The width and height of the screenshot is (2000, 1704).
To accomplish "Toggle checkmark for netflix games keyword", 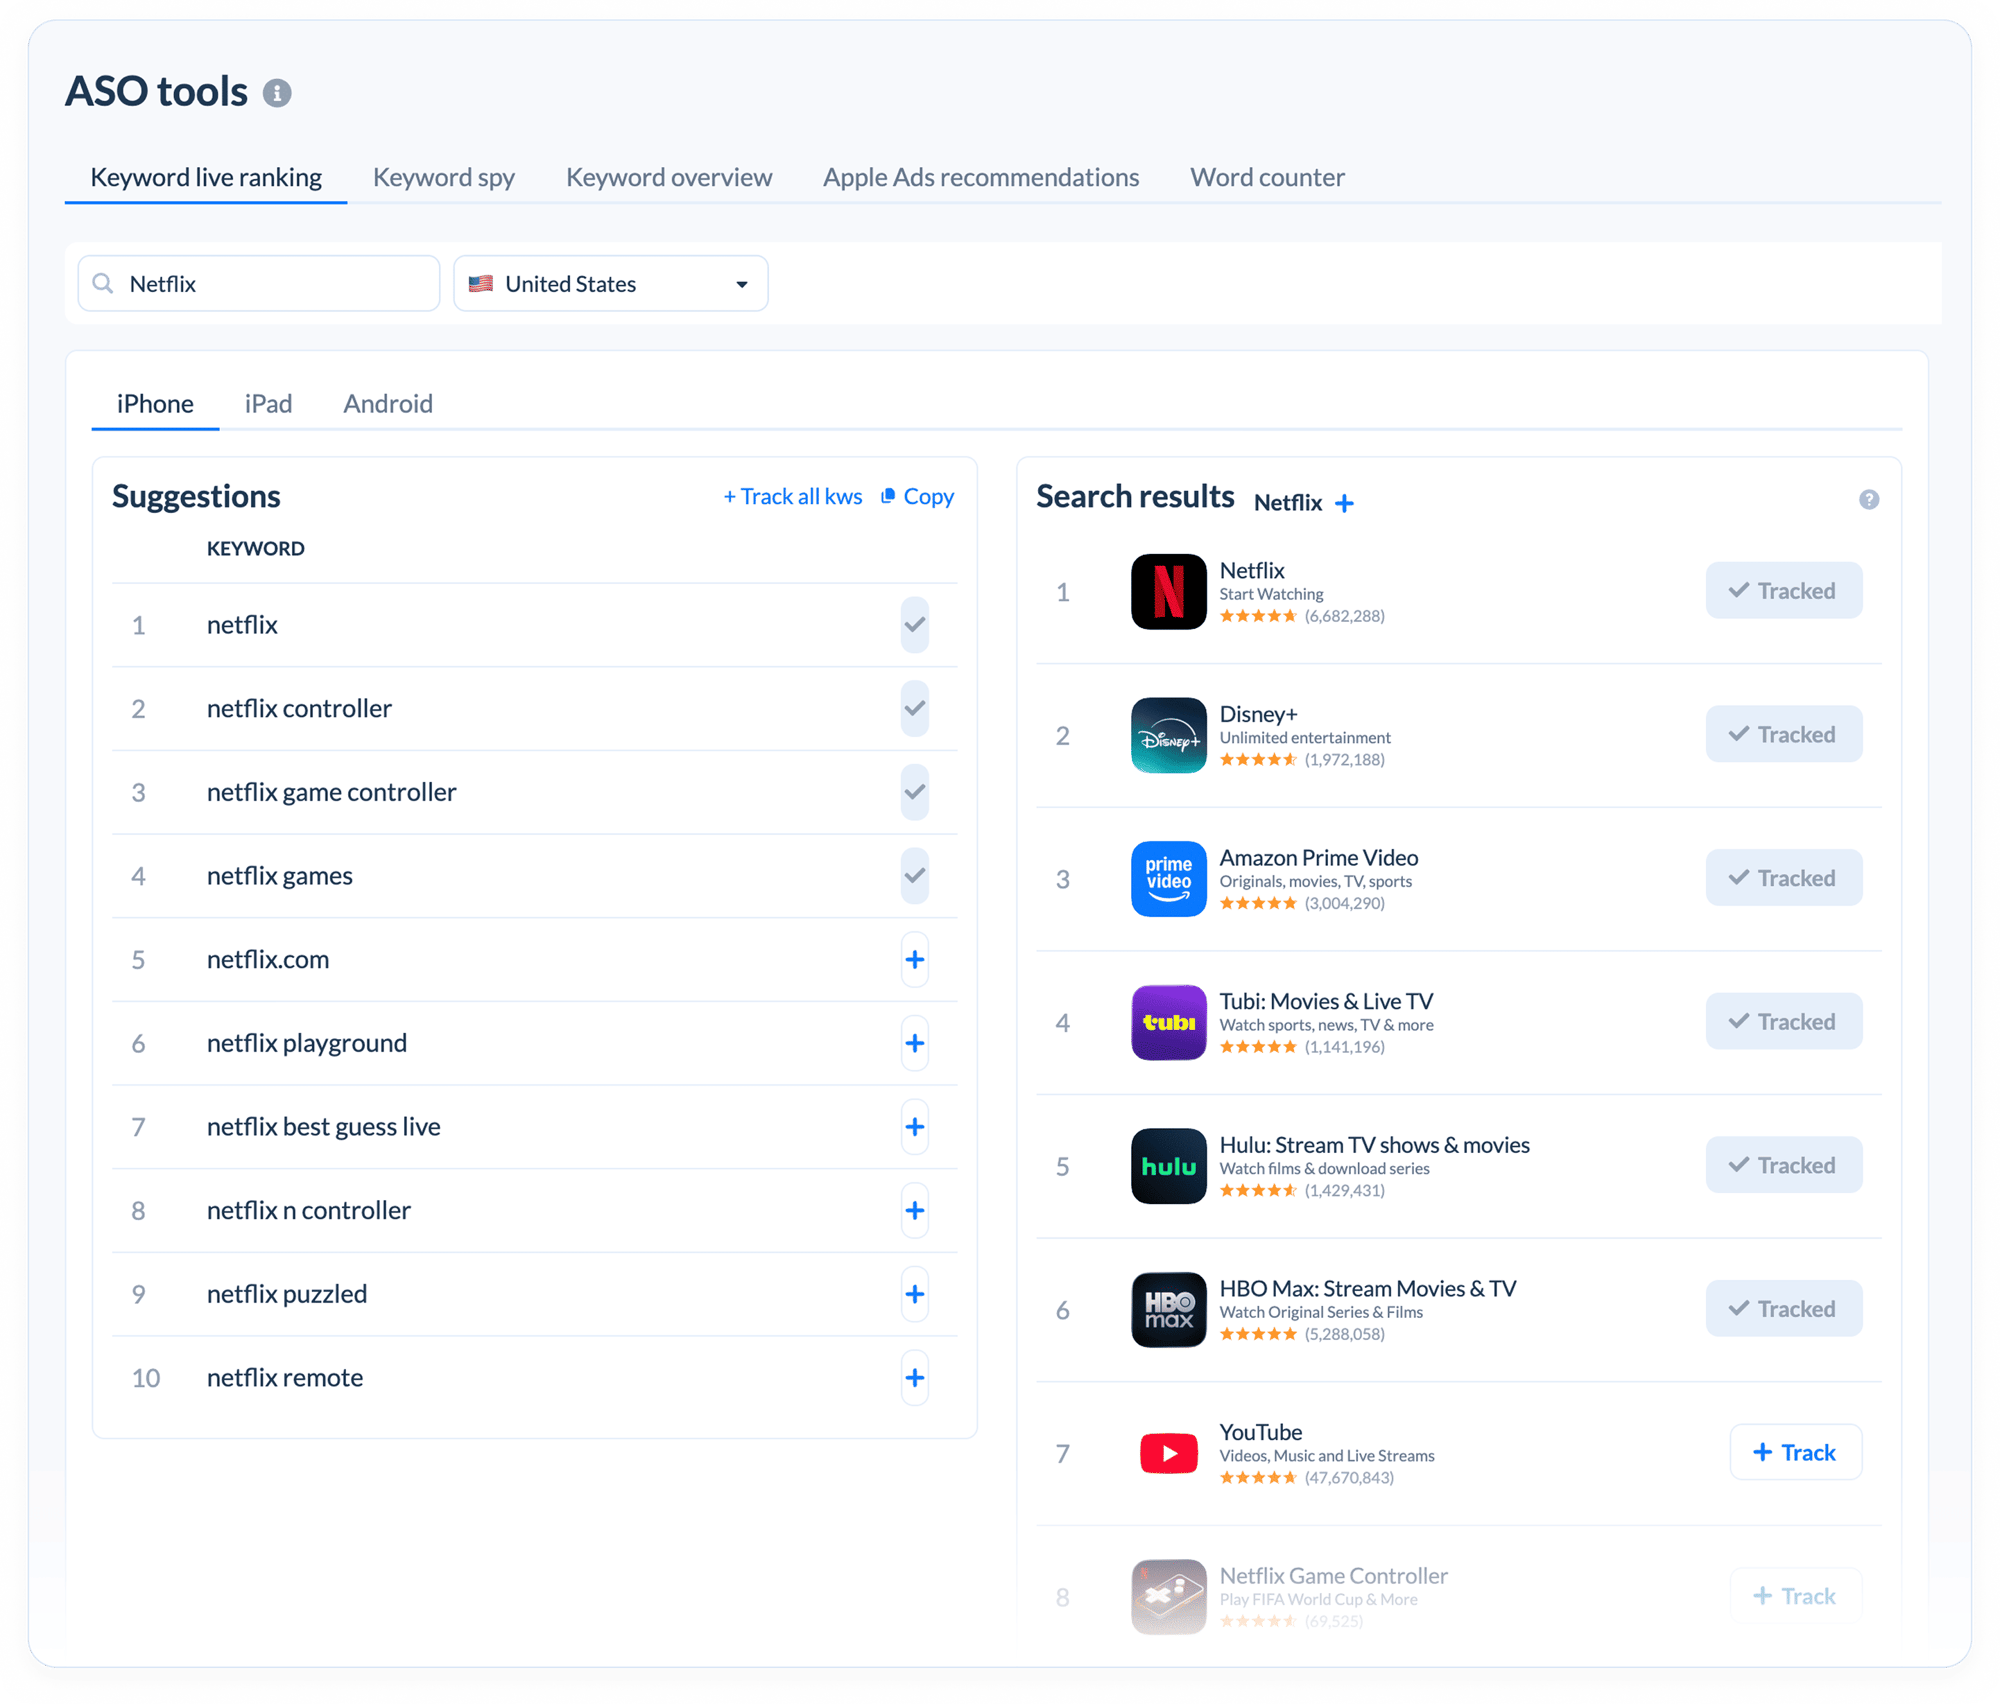I will [x=914, y=876].
